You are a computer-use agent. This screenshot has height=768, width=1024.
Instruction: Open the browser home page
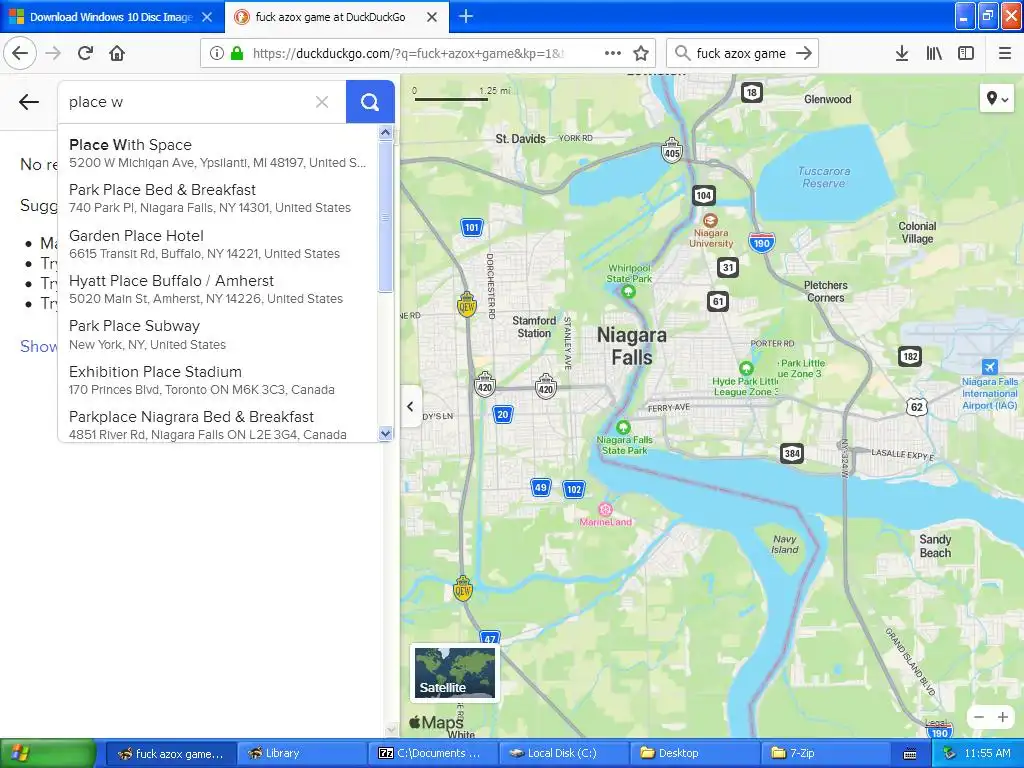[x=117, y=53]
